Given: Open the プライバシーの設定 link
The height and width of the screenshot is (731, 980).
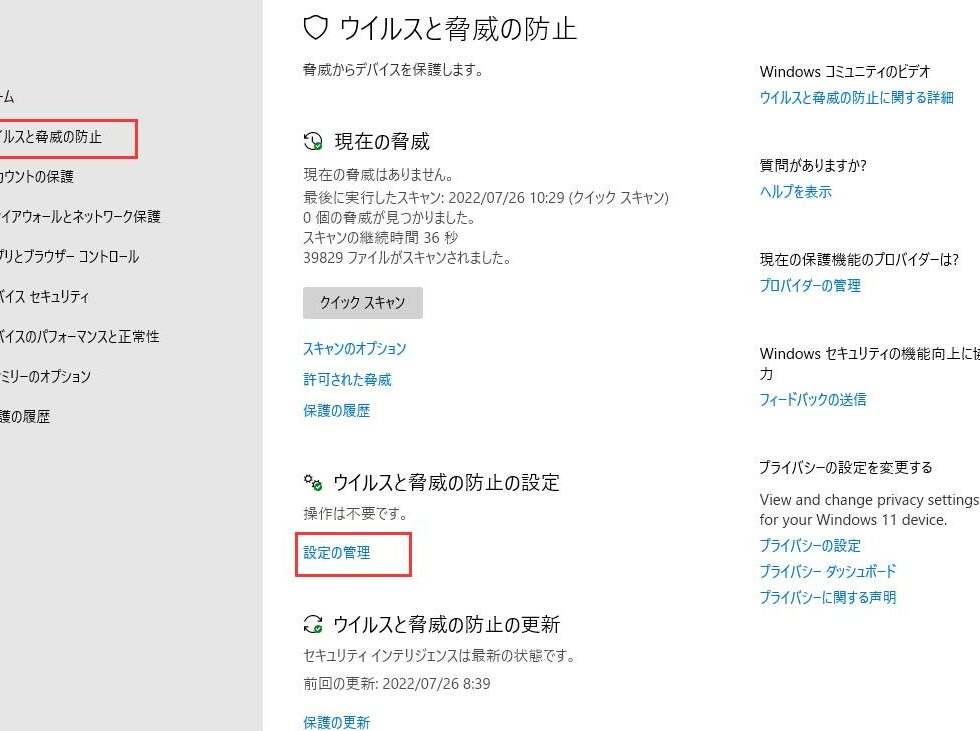Looking at the screenshot, I should click(809, 546).
